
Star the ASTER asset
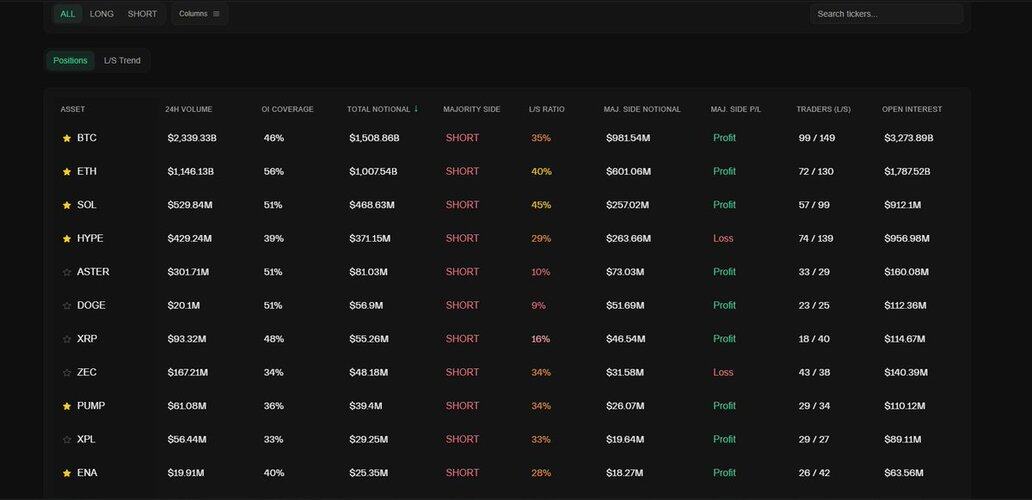pos(67,272)
